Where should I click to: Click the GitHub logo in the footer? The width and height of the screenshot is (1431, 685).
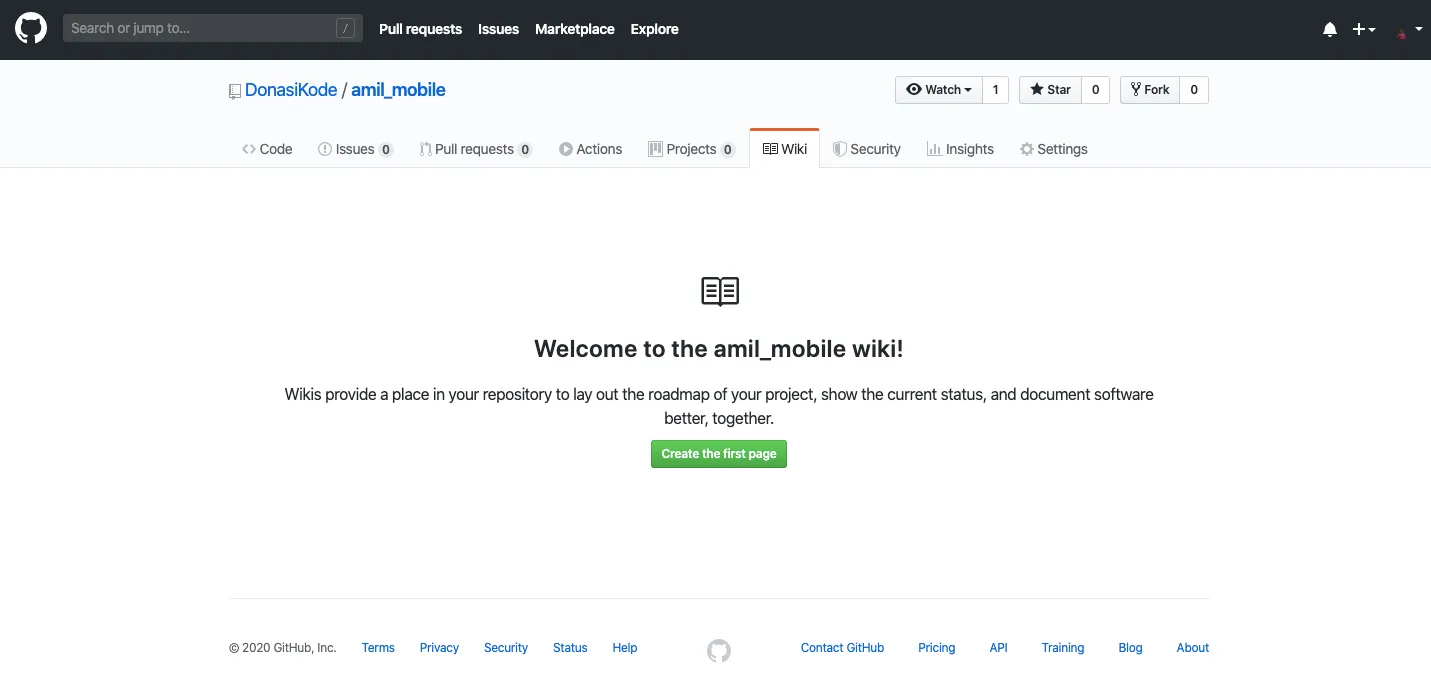(x=718, y=650)
